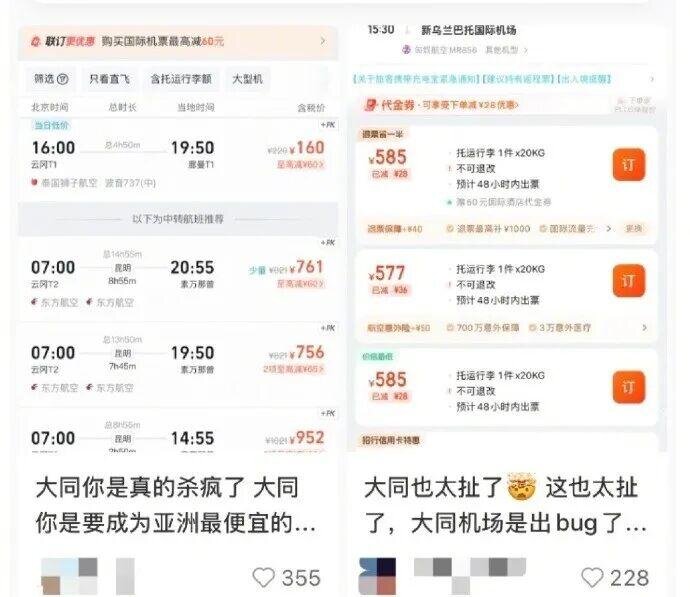
Task: Expand the travel notices chevron
Action: pos(652,79)
